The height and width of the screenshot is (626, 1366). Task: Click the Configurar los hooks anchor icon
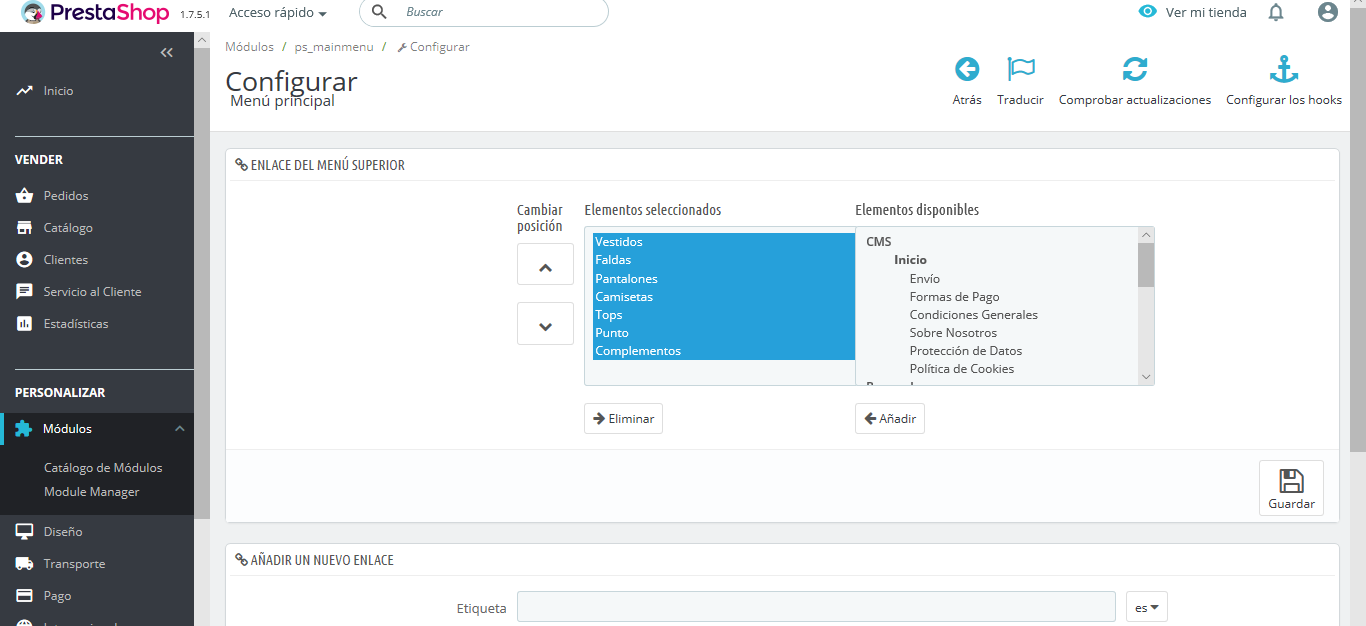(1284, 69)
